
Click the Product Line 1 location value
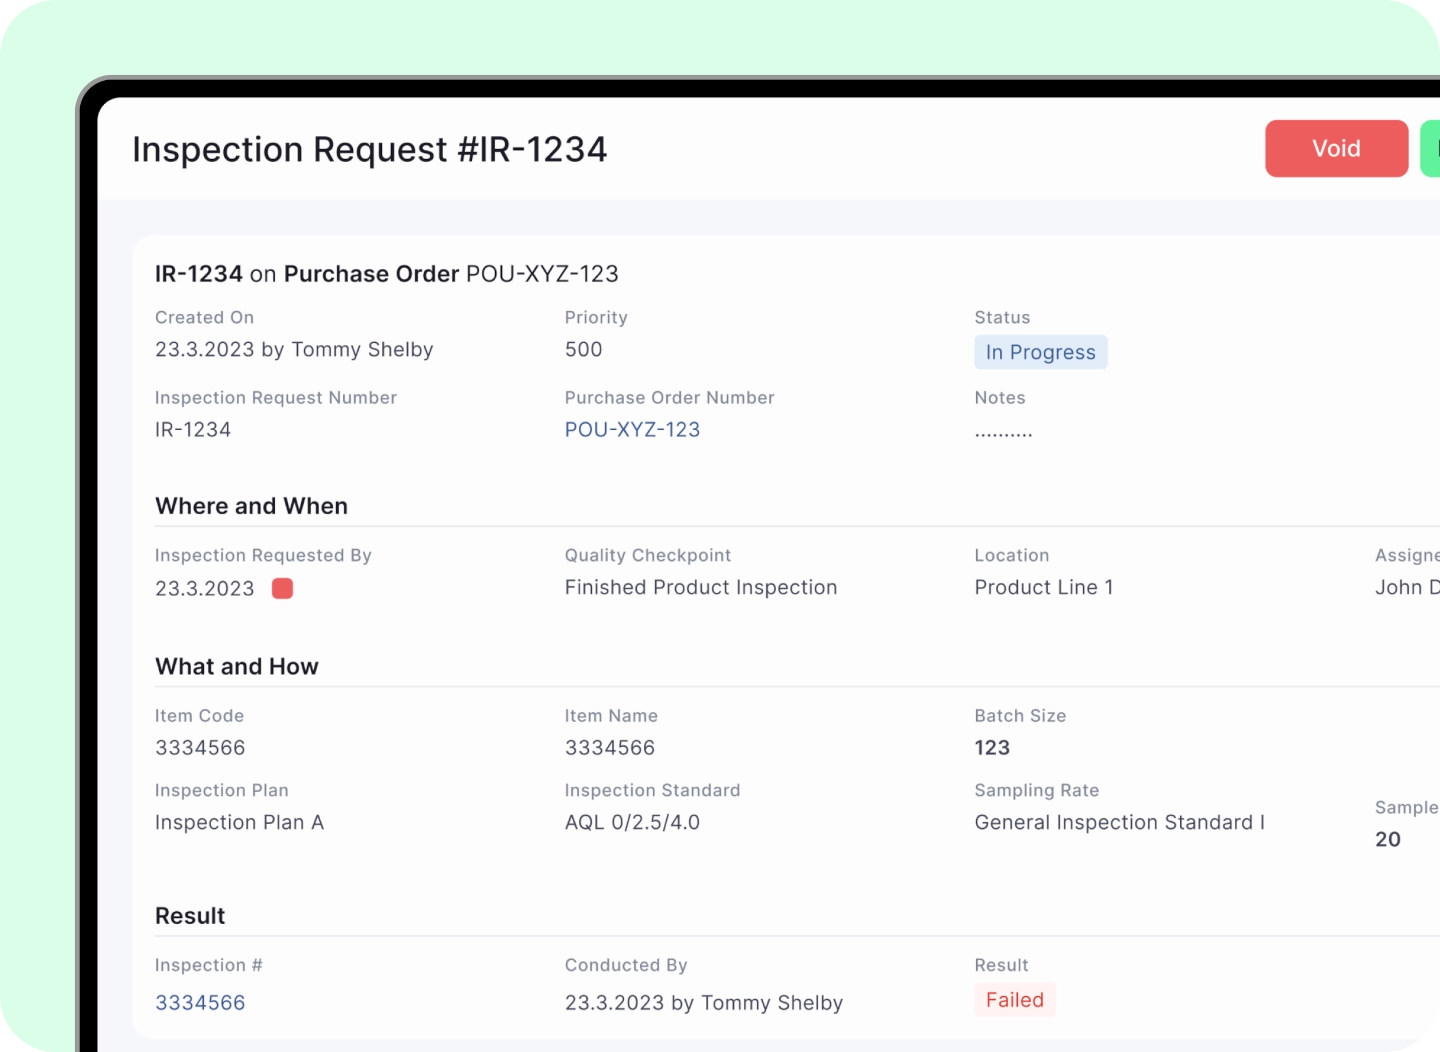pos(1043,587)
